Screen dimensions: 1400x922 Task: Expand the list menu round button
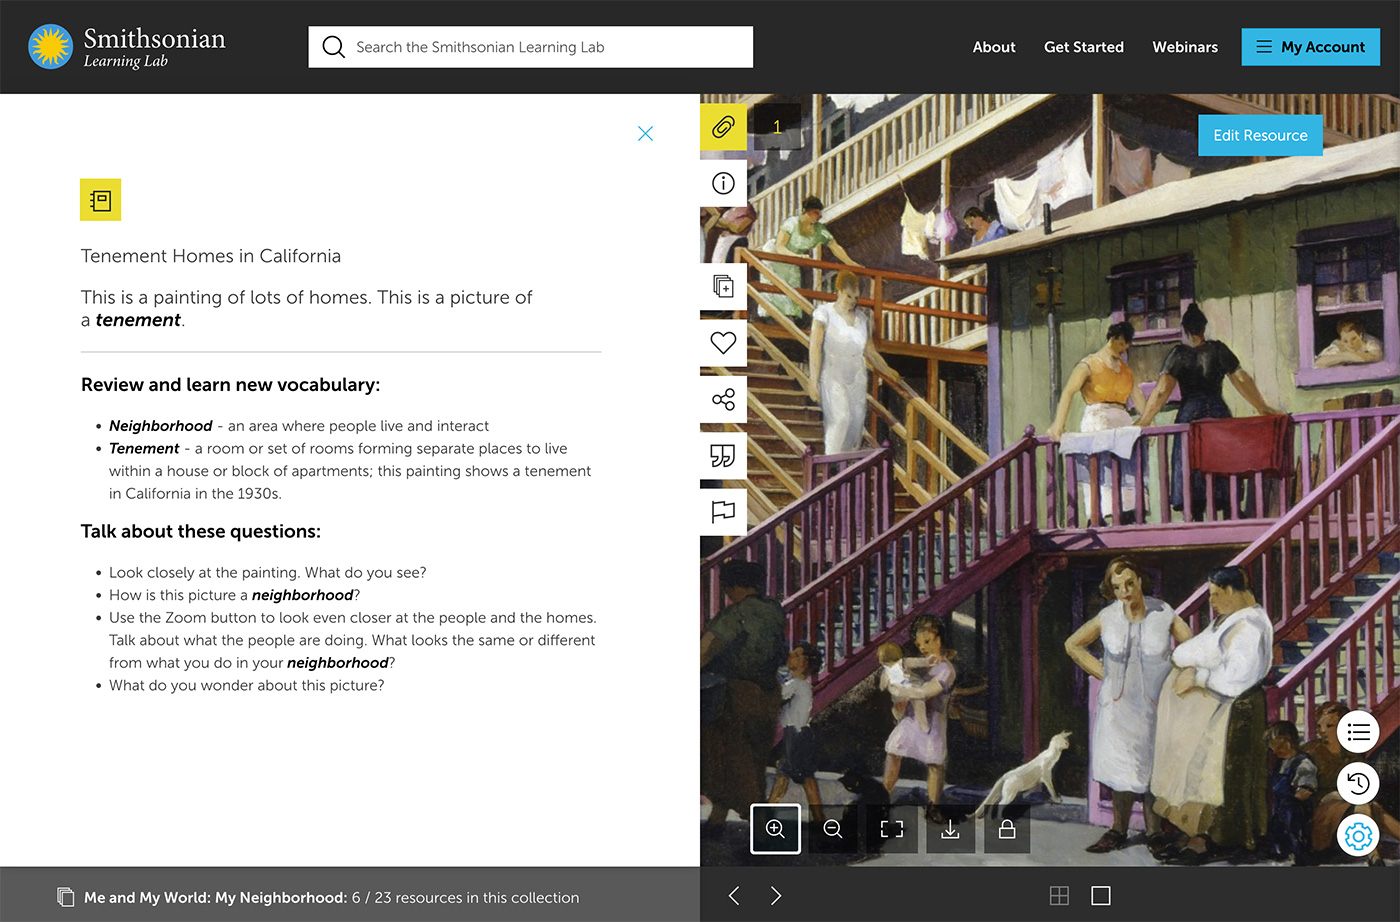pos(1357,732)
